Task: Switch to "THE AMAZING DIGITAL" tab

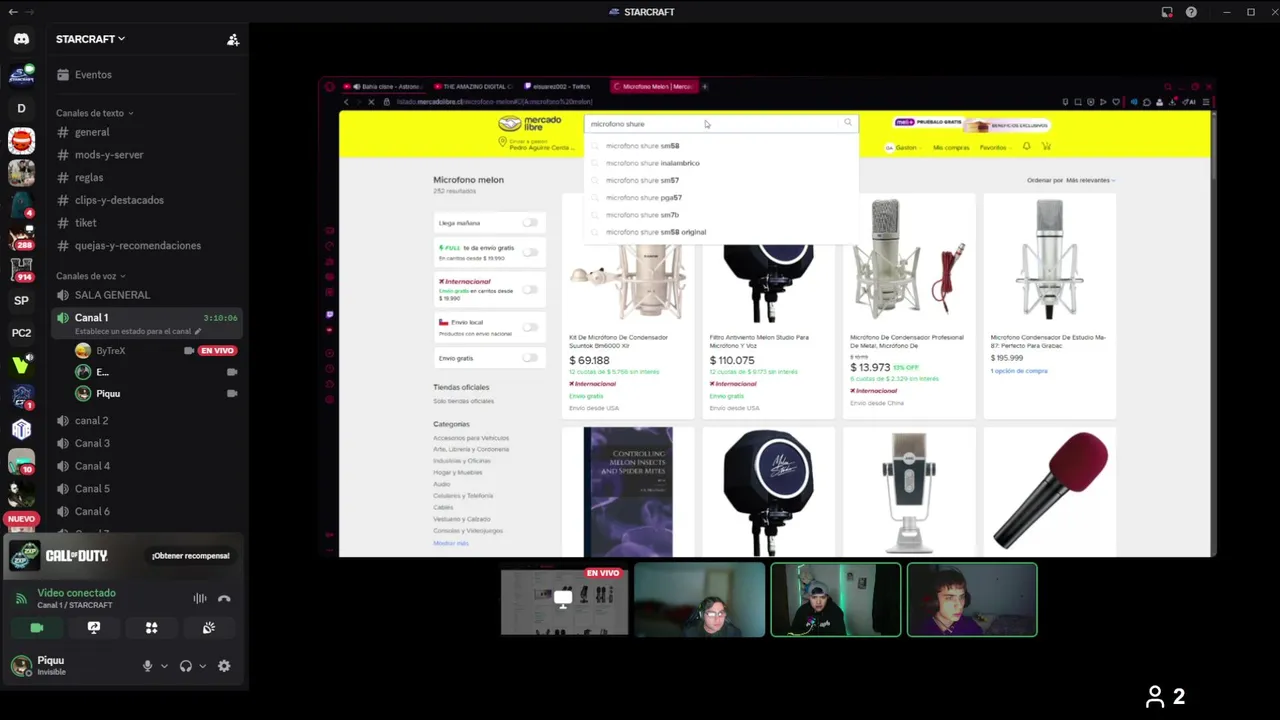Action: (x=472, y=87)
